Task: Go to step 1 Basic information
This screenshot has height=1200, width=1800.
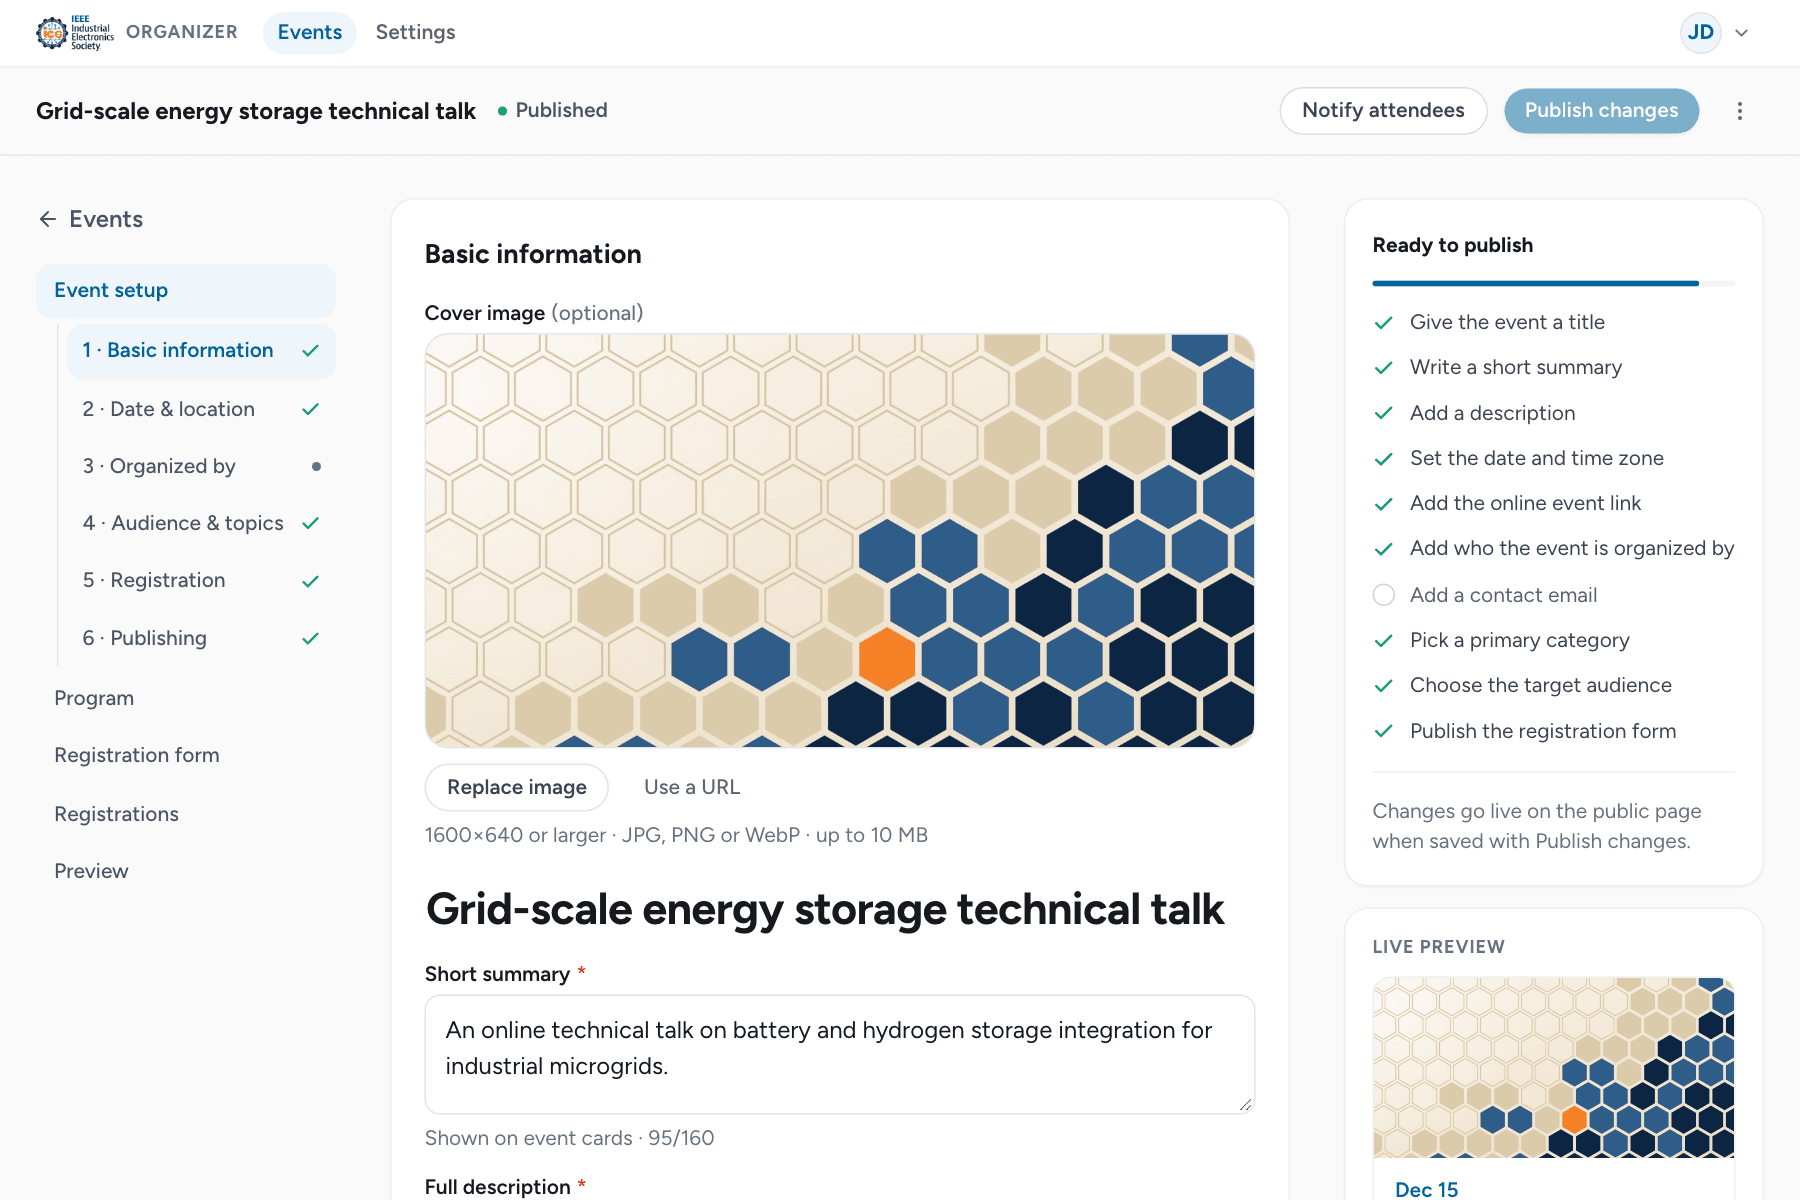Action: (x=201, y=350)
